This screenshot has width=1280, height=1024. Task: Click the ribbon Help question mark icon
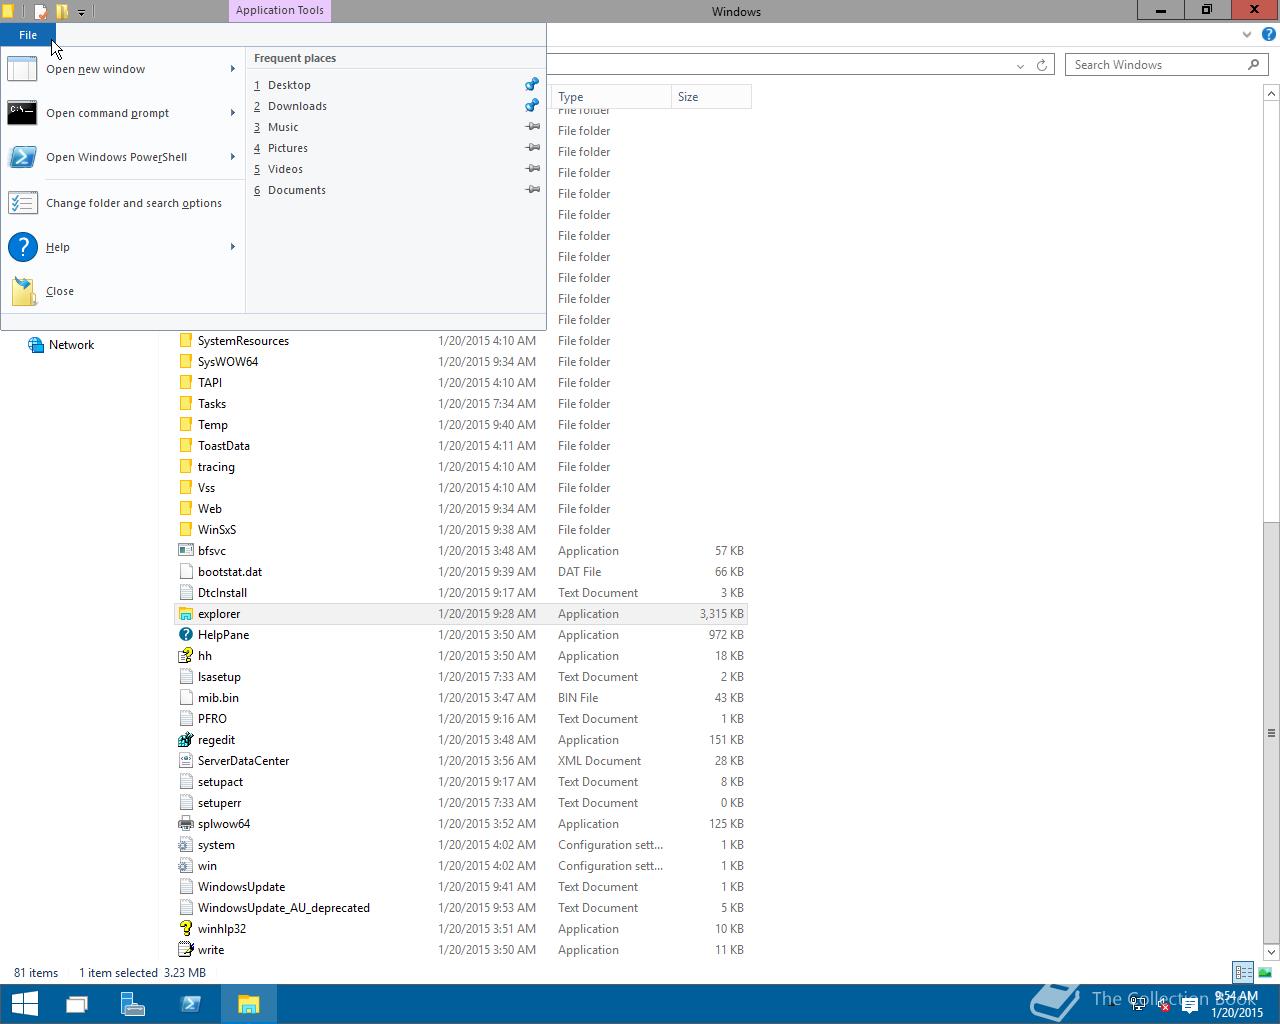pyautogui.click(x=1268, y=34)
